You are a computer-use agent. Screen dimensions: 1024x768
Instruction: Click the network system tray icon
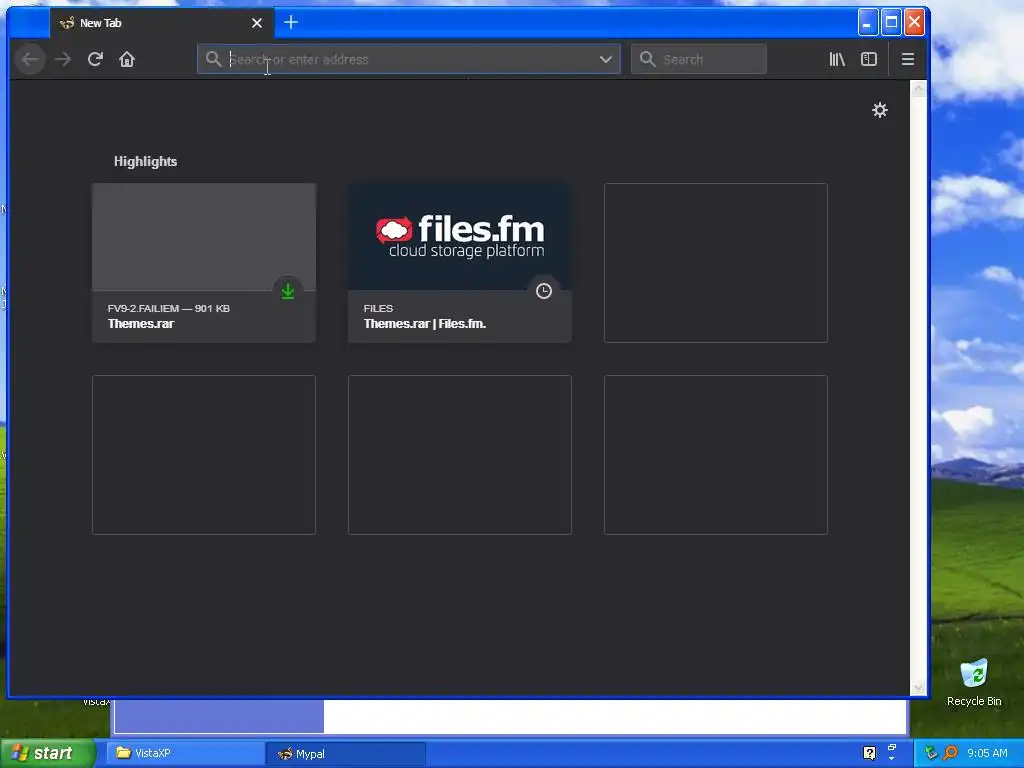click(931, 753)
